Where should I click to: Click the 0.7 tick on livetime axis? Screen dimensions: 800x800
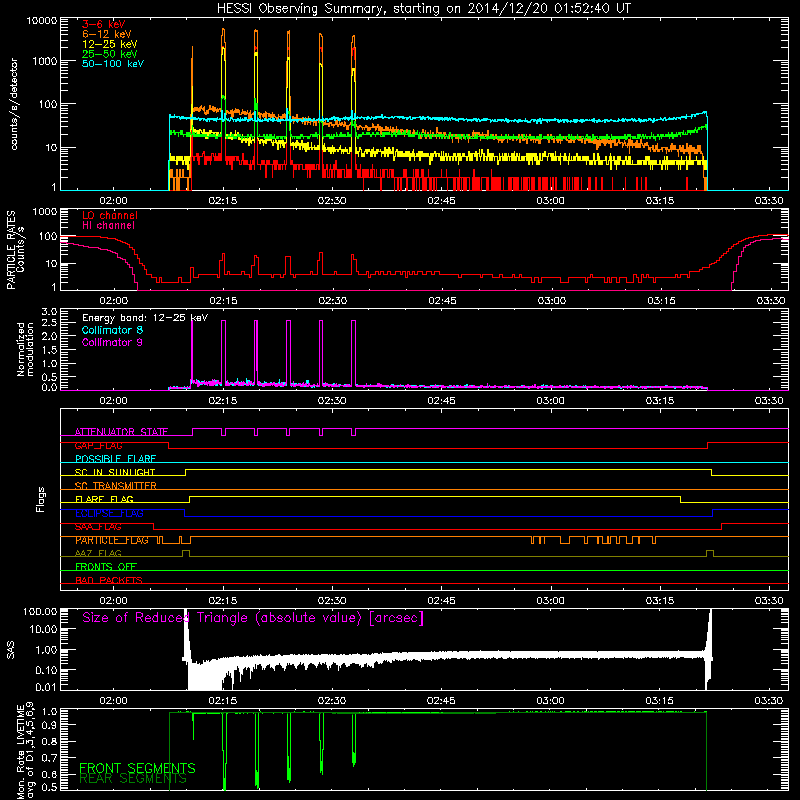point(51,757)
